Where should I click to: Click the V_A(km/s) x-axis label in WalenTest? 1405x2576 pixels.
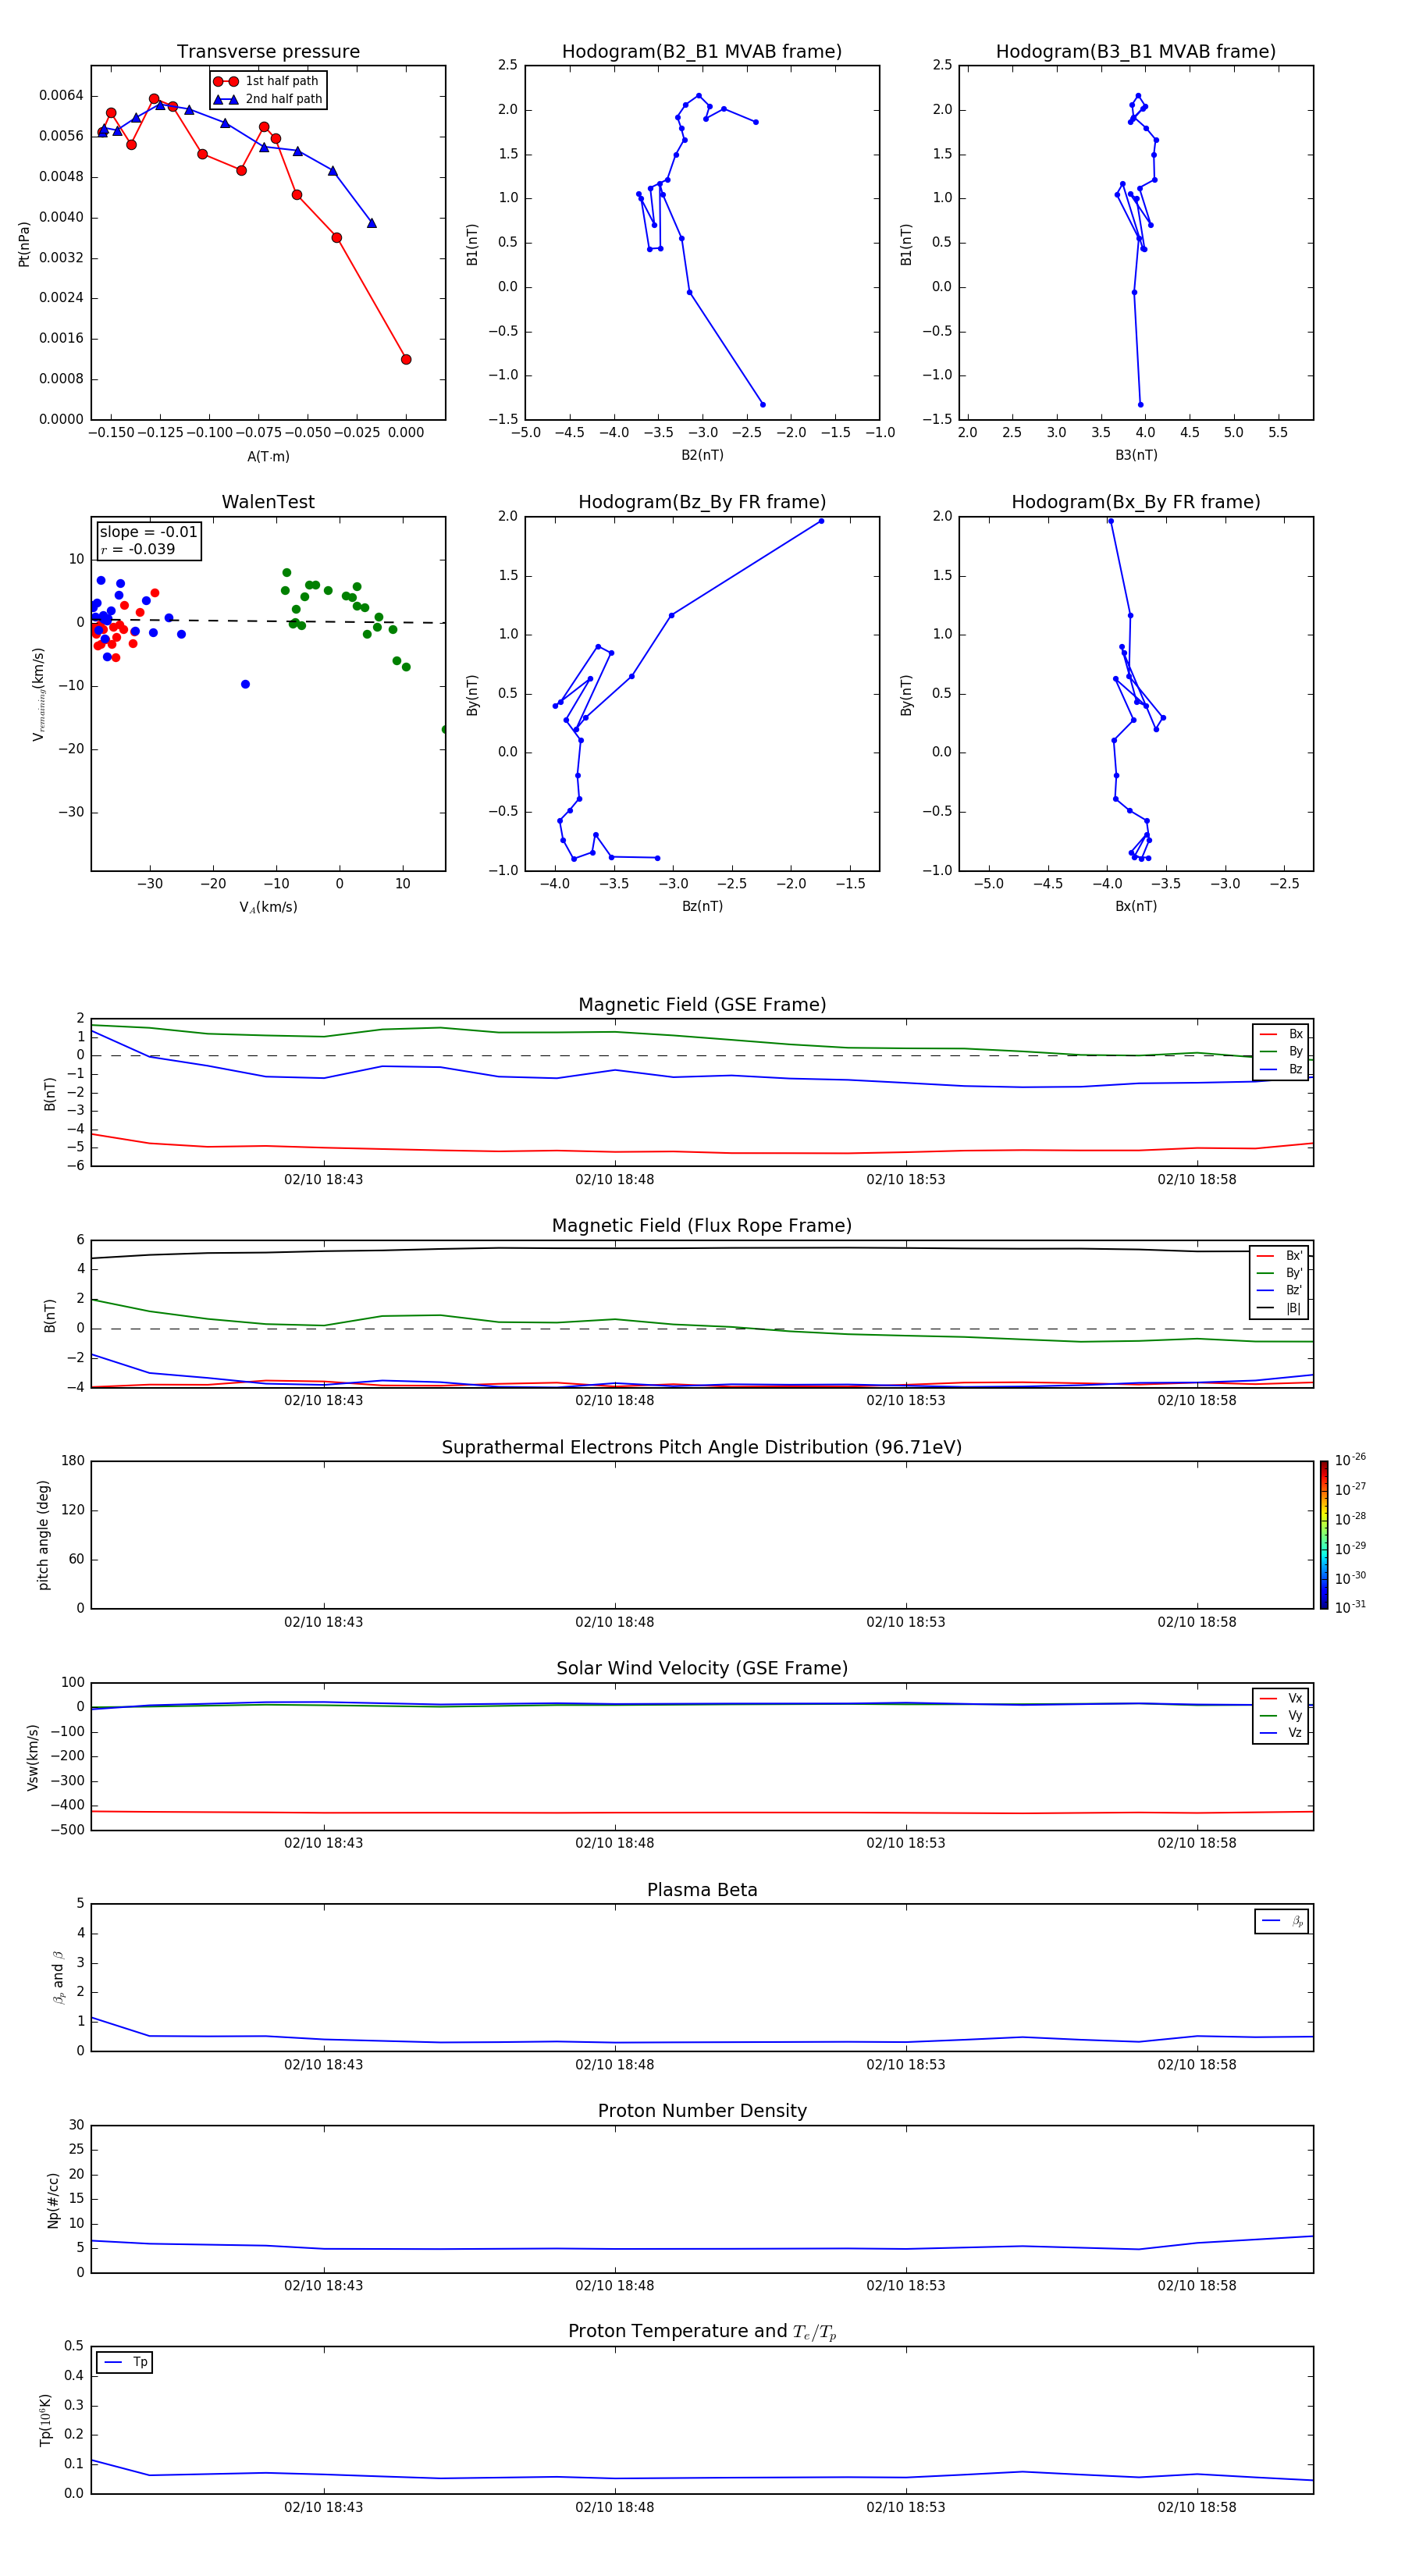click(x=268, y=907)
